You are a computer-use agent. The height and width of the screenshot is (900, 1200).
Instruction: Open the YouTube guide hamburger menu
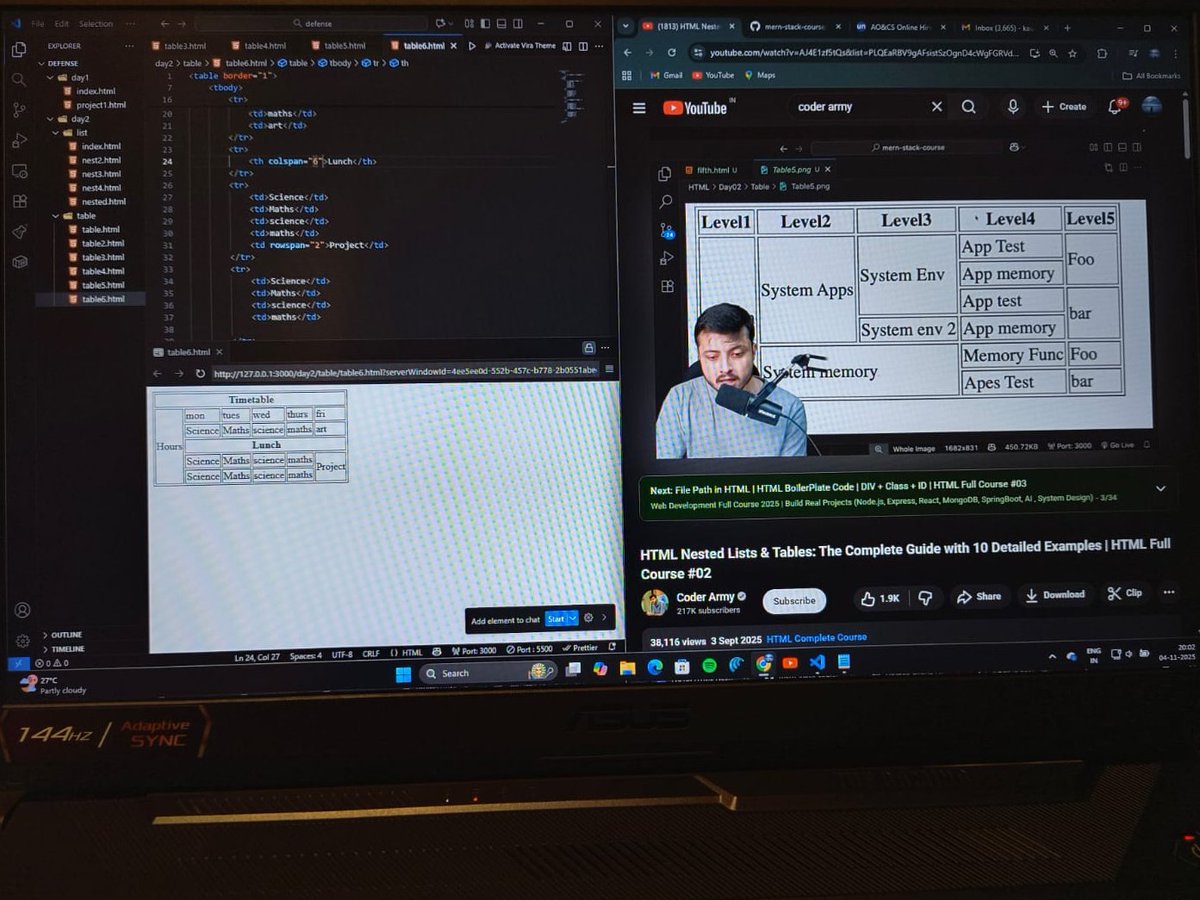coord(639,108)
